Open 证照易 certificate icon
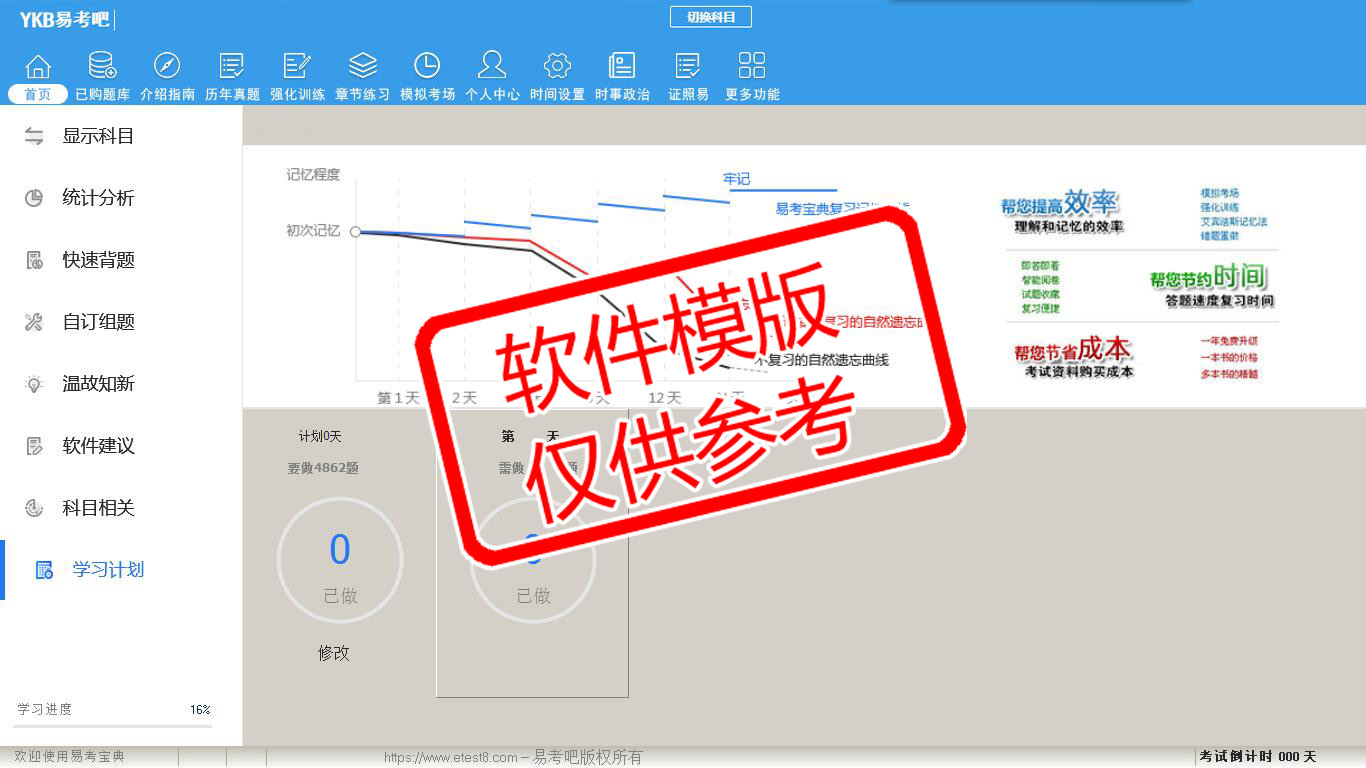1366x768 pixels. 688,67
